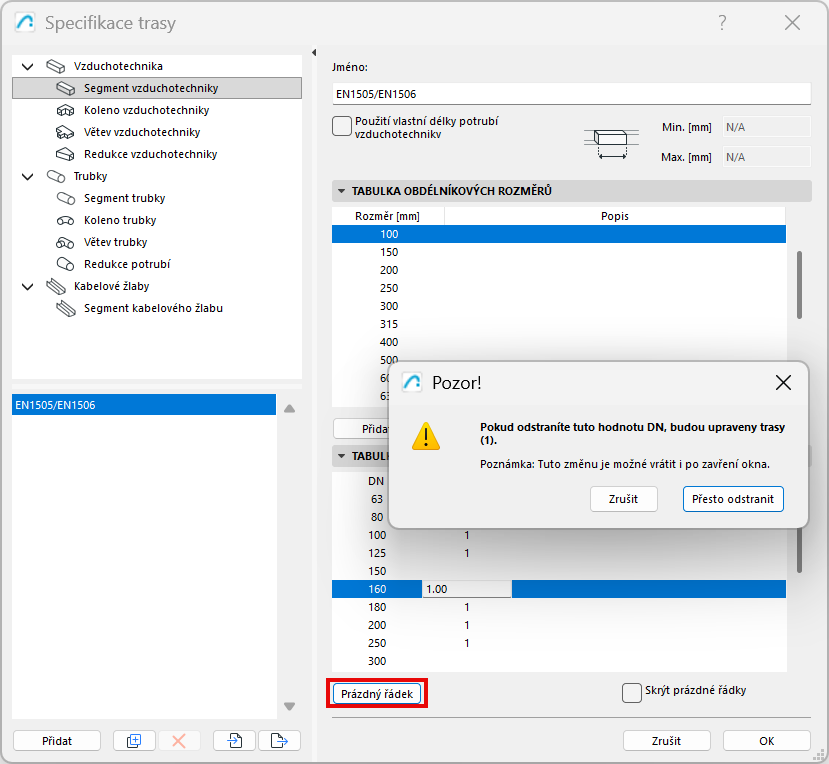Select size row 150 in rectangular table
Screen dimensions: 829x764
click(x=559, y=252)
